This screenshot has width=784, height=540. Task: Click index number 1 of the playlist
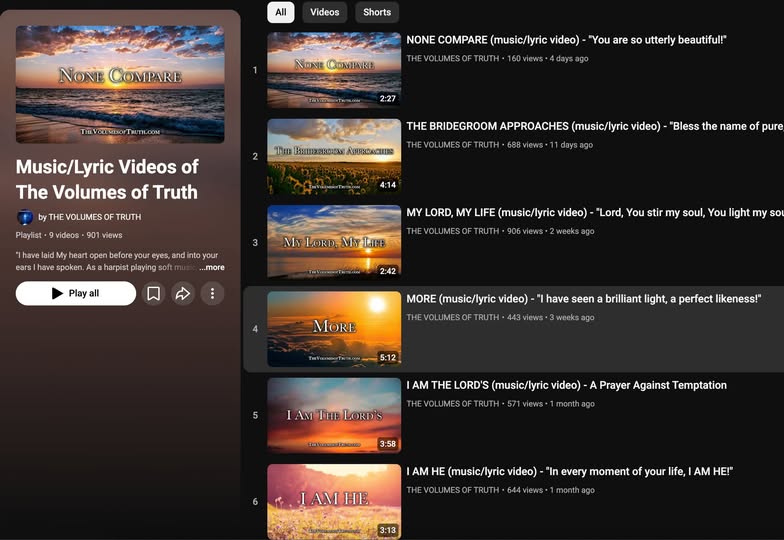coord(255,70)
